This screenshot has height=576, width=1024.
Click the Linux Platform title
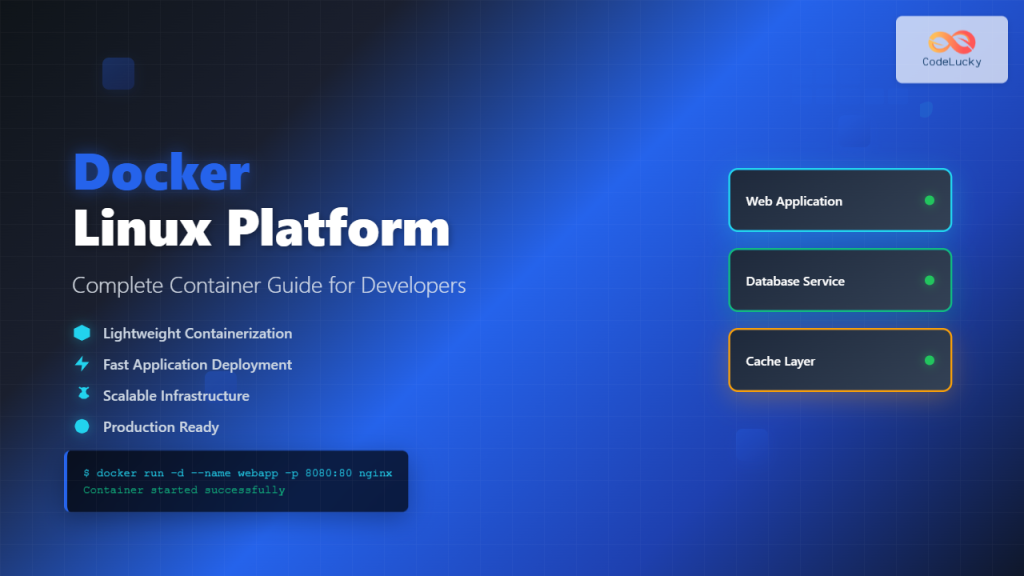click(x=260, y=229)
